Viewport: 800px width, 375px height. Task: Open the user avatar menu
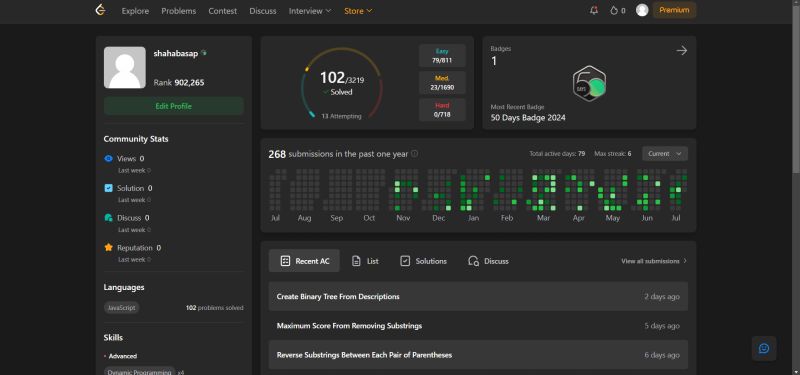(642, 10)
